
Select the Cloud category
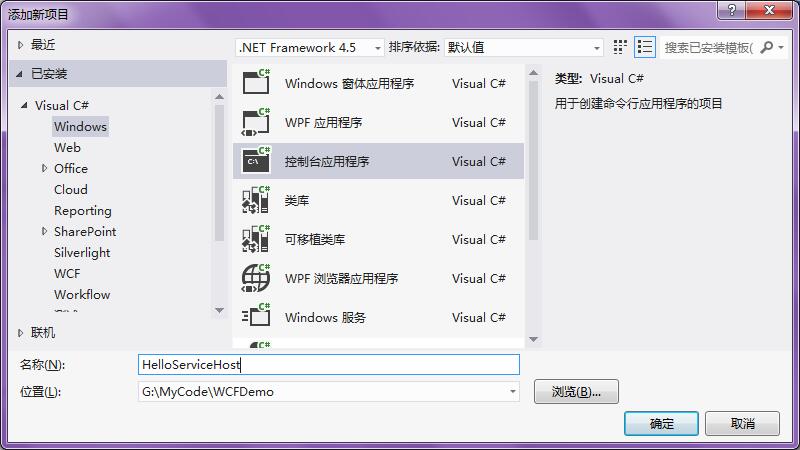71,189
